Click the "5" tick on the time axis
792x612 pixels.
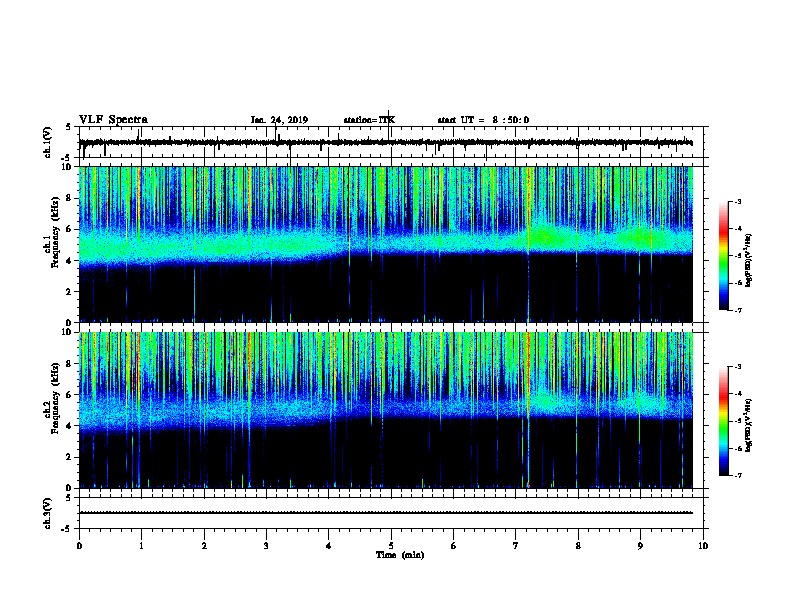click(391, 545)
